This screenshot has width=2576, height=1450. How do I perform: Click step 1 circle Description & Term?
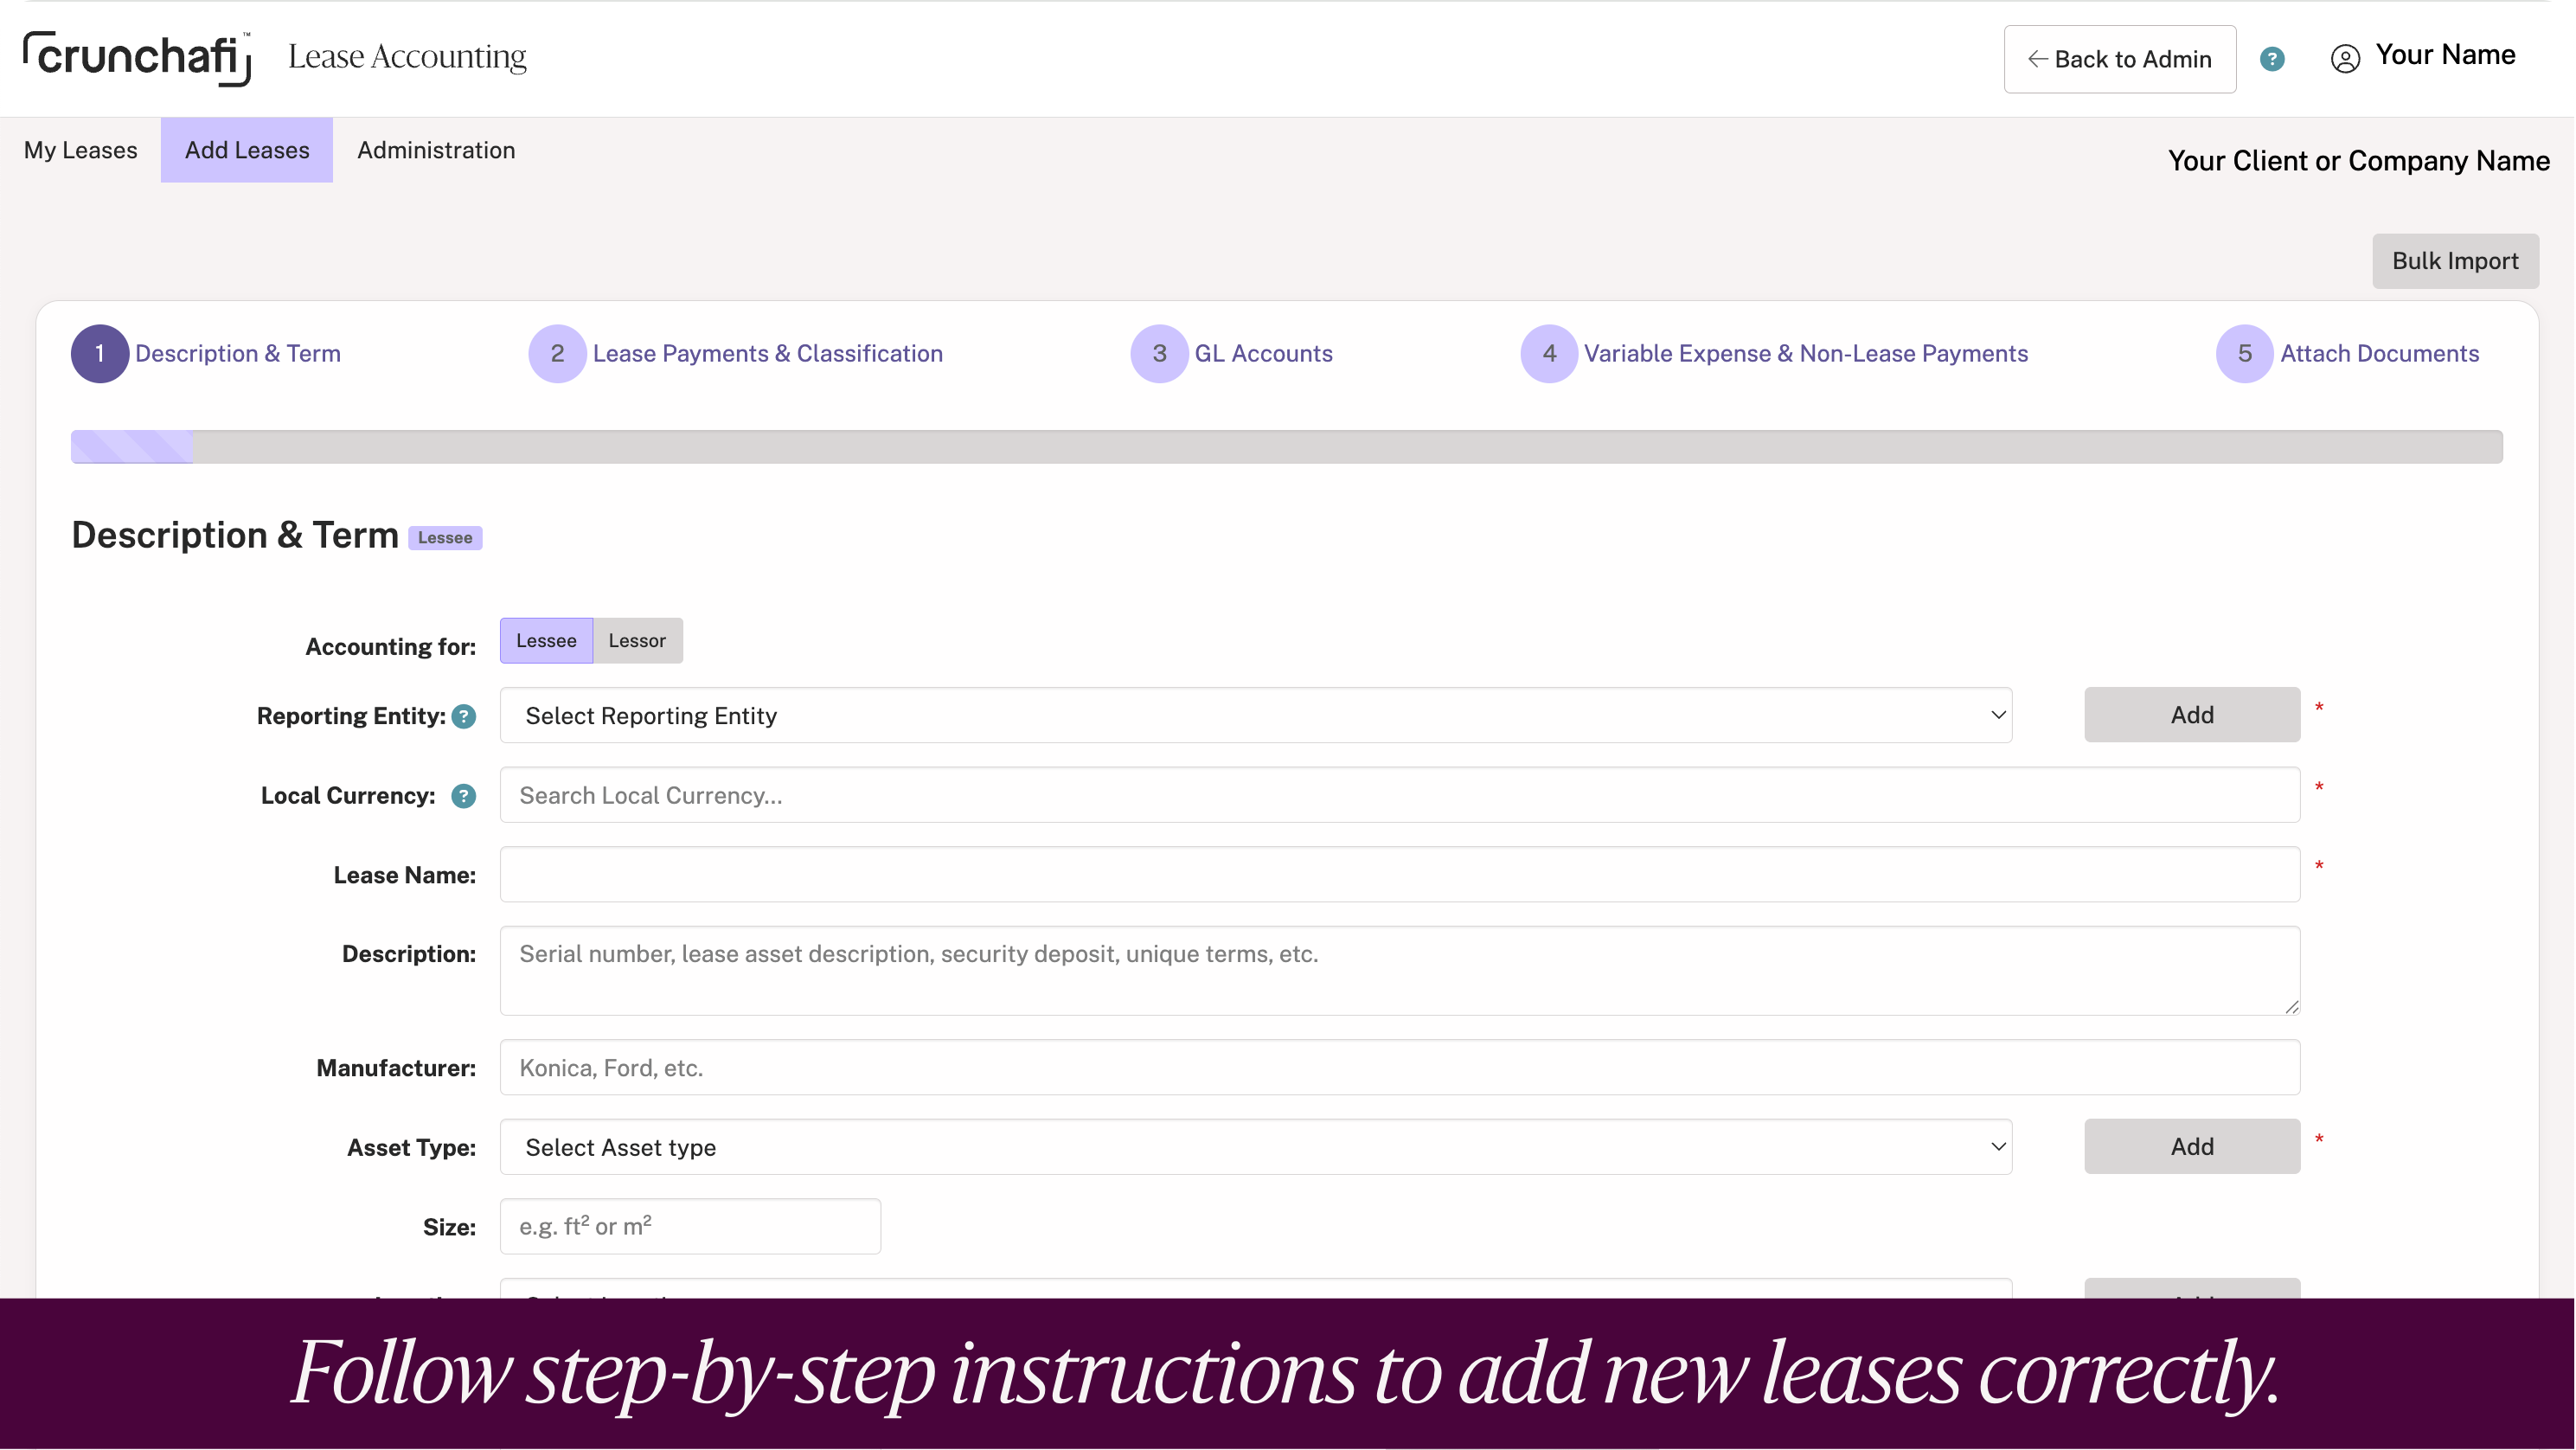coord(99,354)
